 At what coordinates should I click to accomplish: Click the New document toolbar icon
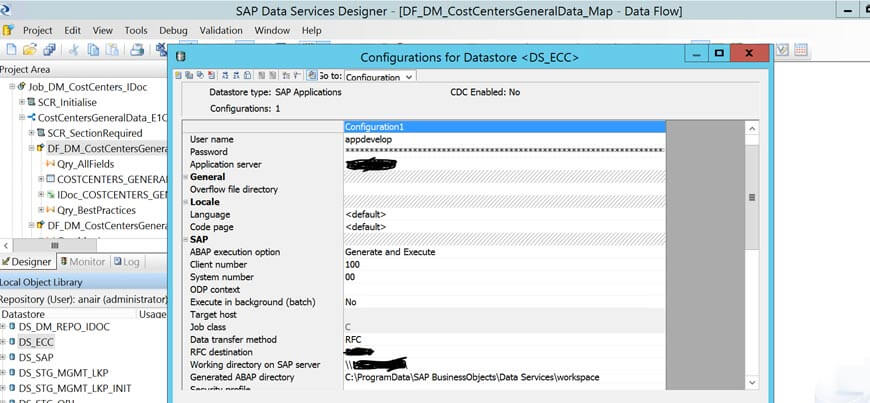coord(11,50)
